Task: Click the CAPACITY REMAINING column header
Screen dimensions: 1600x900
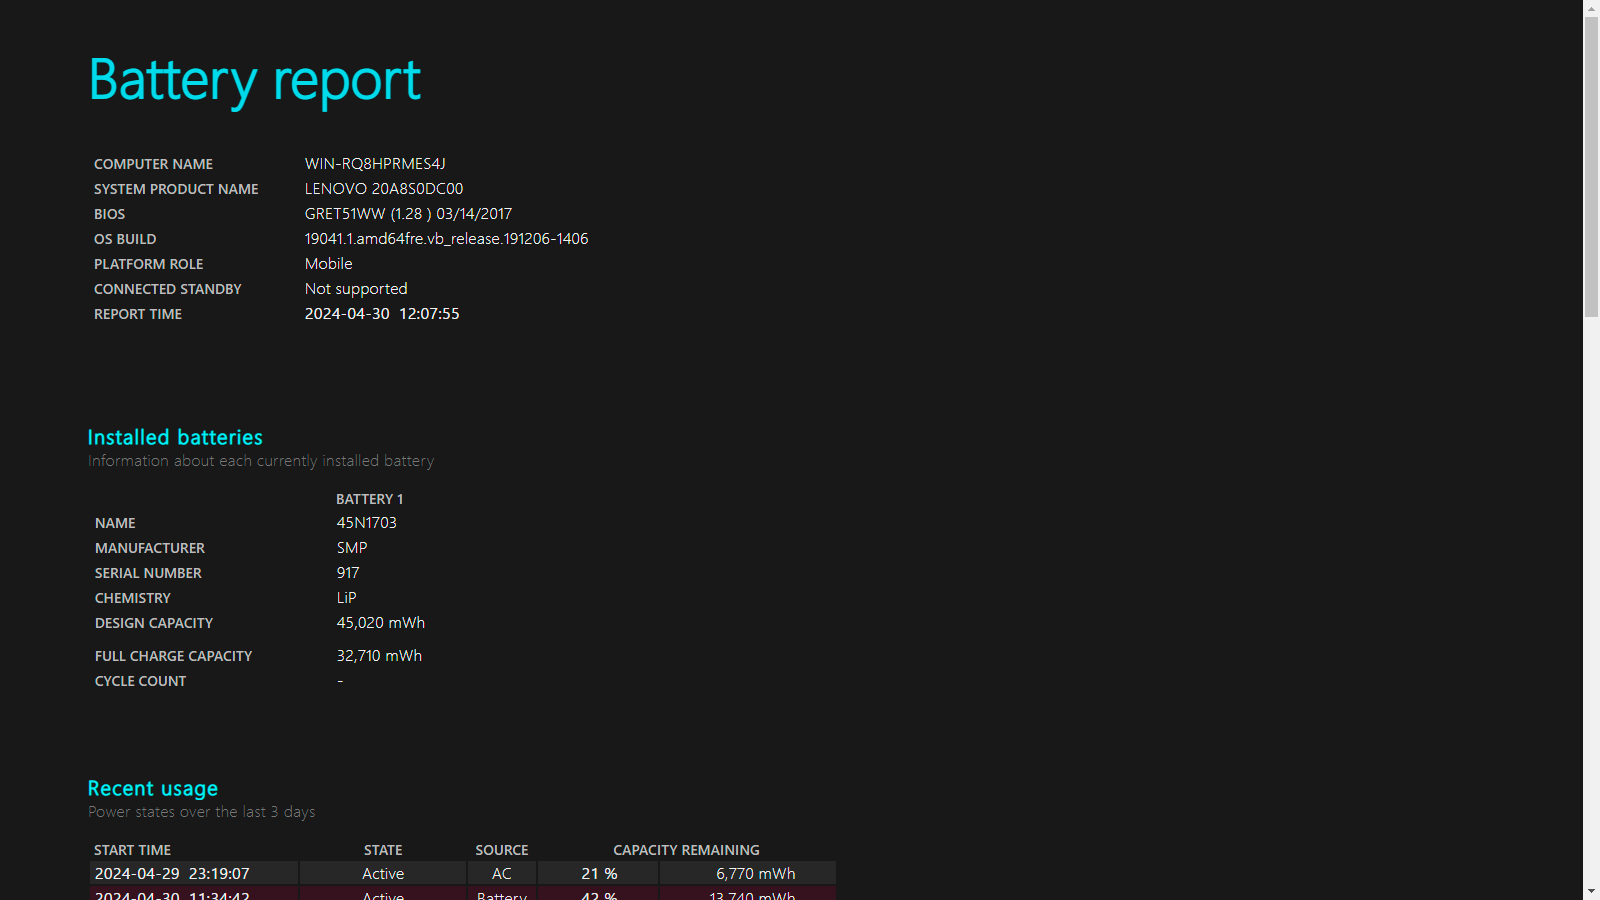Action: point(686,850)
